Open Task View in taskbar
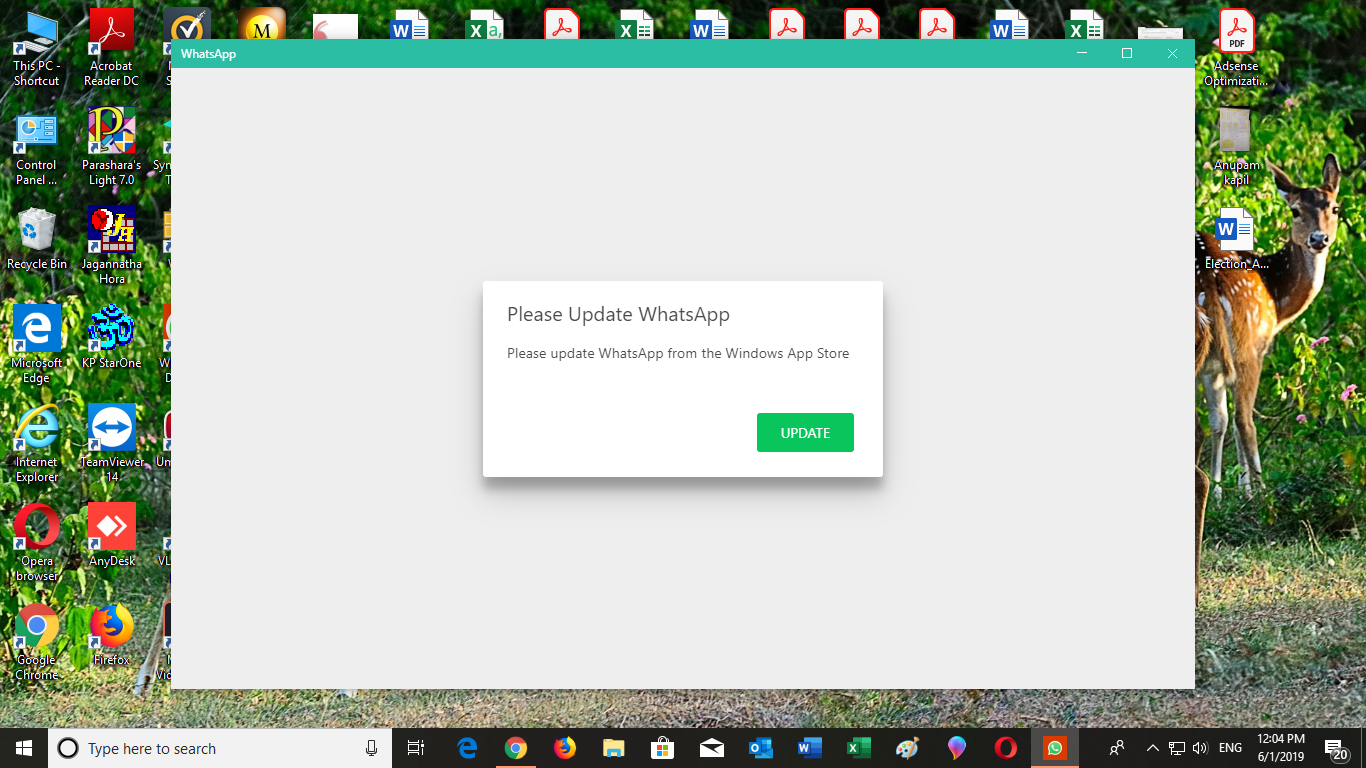This screenshot has height=768, width=1366. (416, 748)
